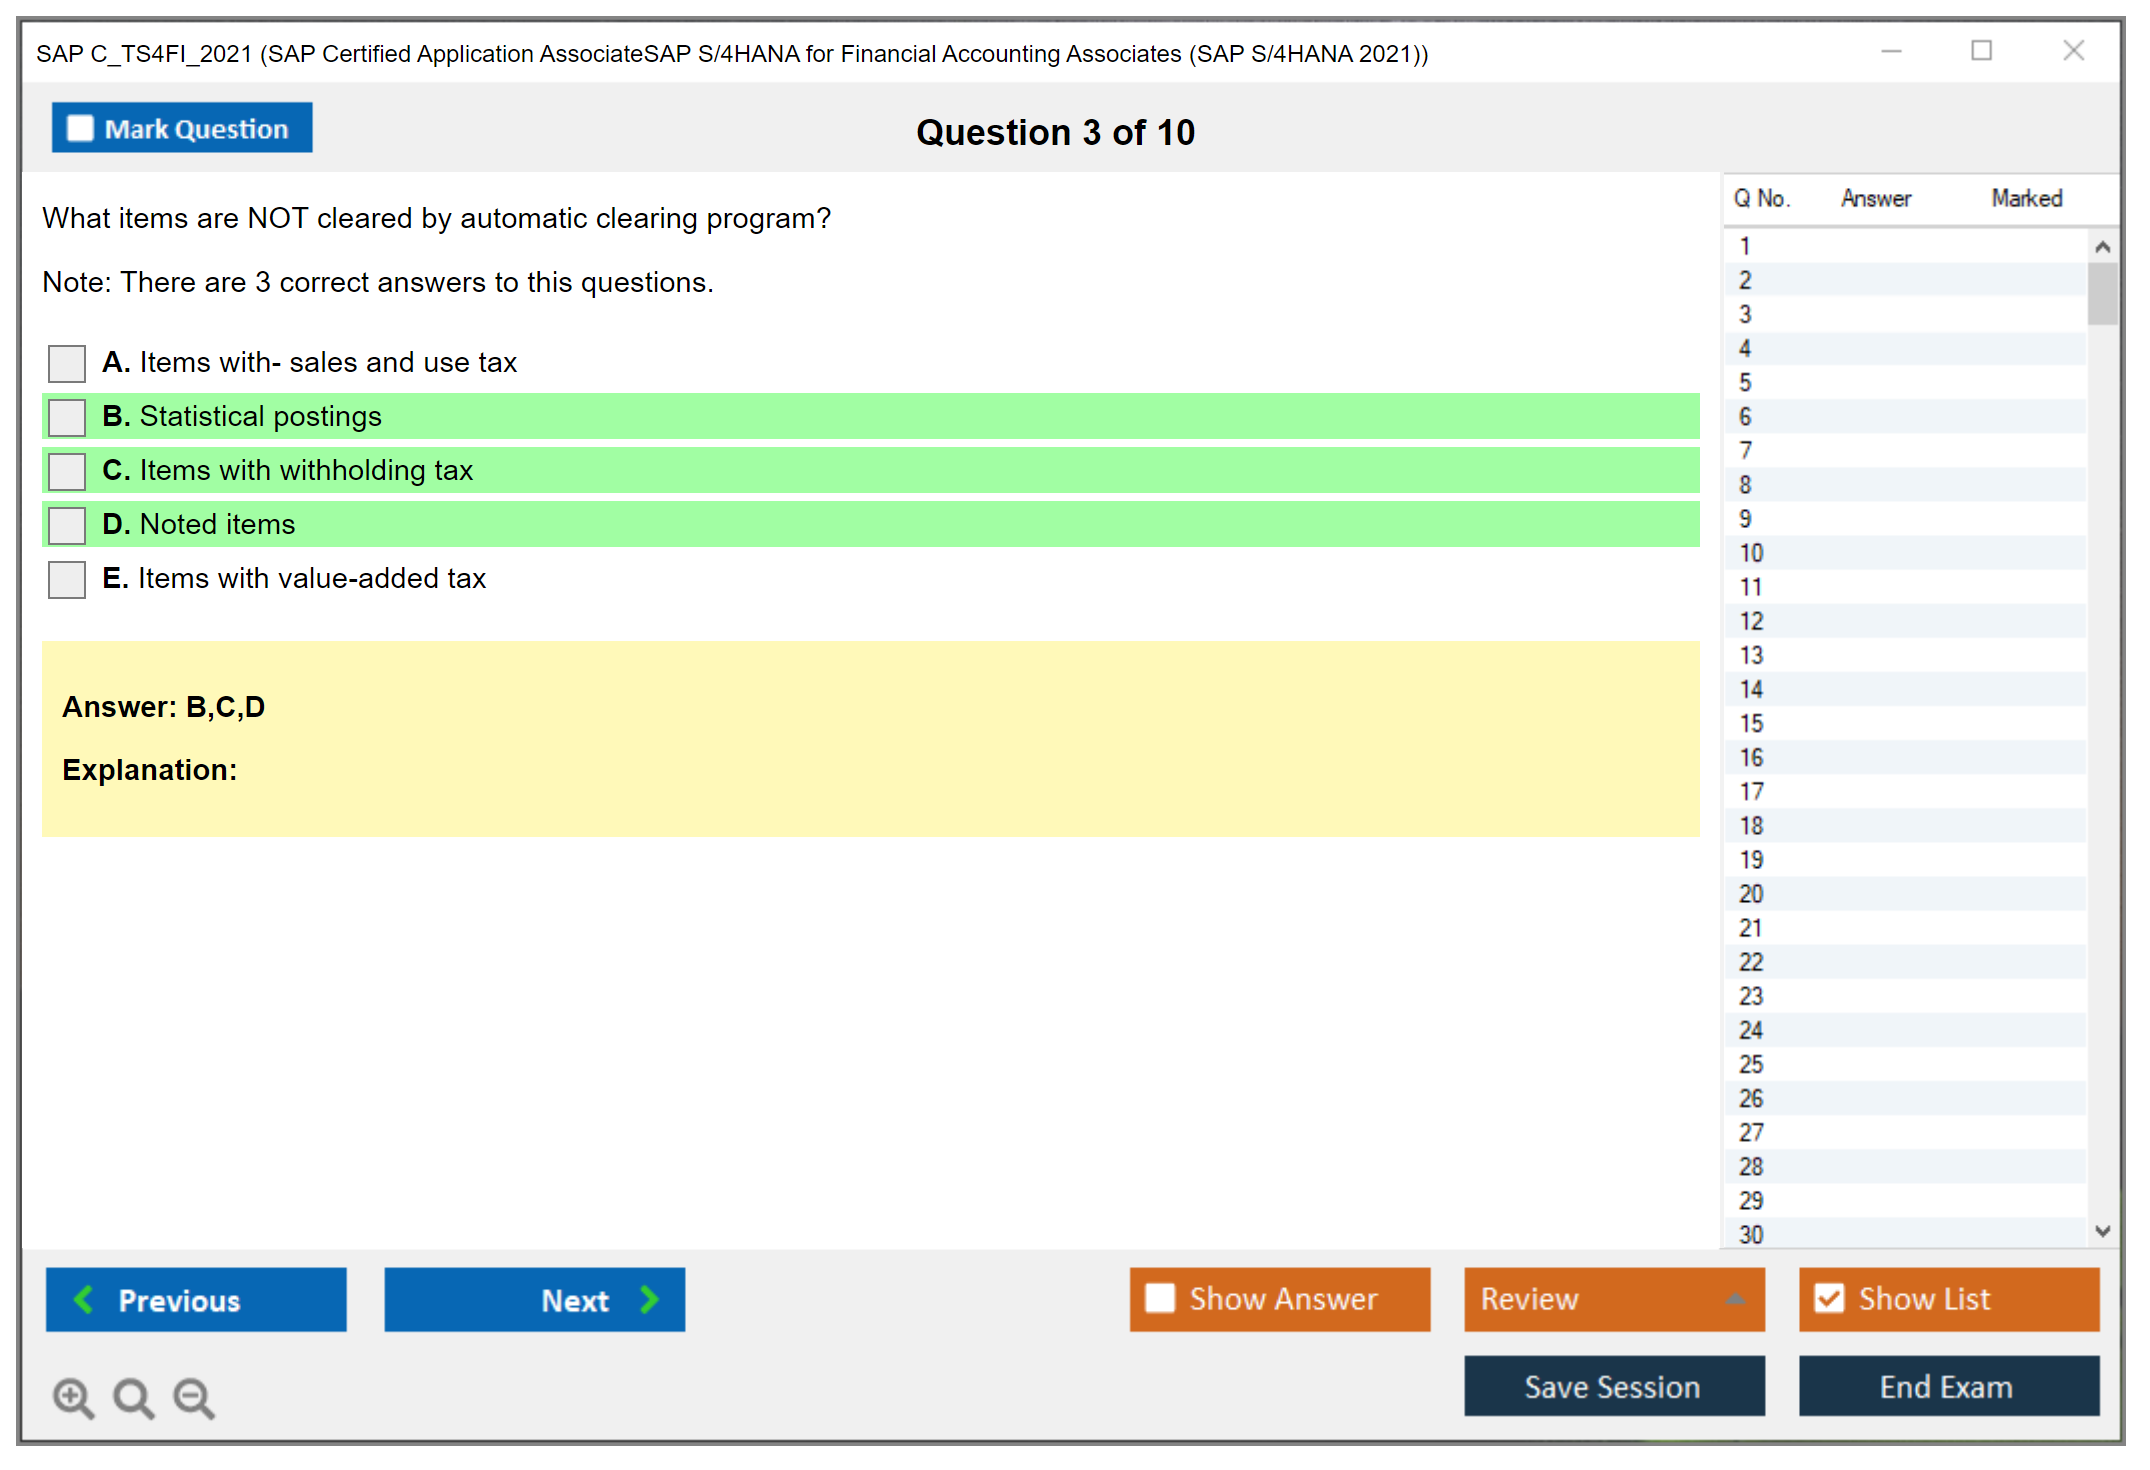Image resolution: width=2150 pixels, height=1470 pixels.
Task: Click the green right arrow on Next
Action: [649, 1299]
